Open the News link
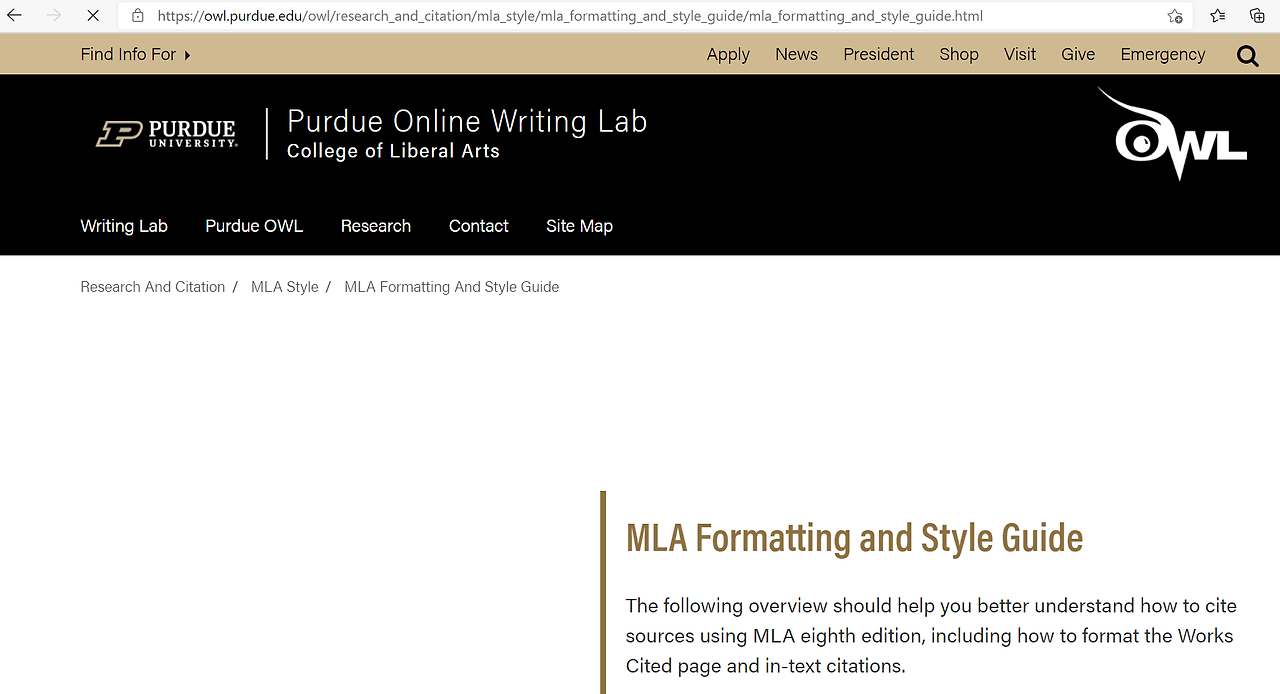The image size is (1280, 694). [796, 54]
